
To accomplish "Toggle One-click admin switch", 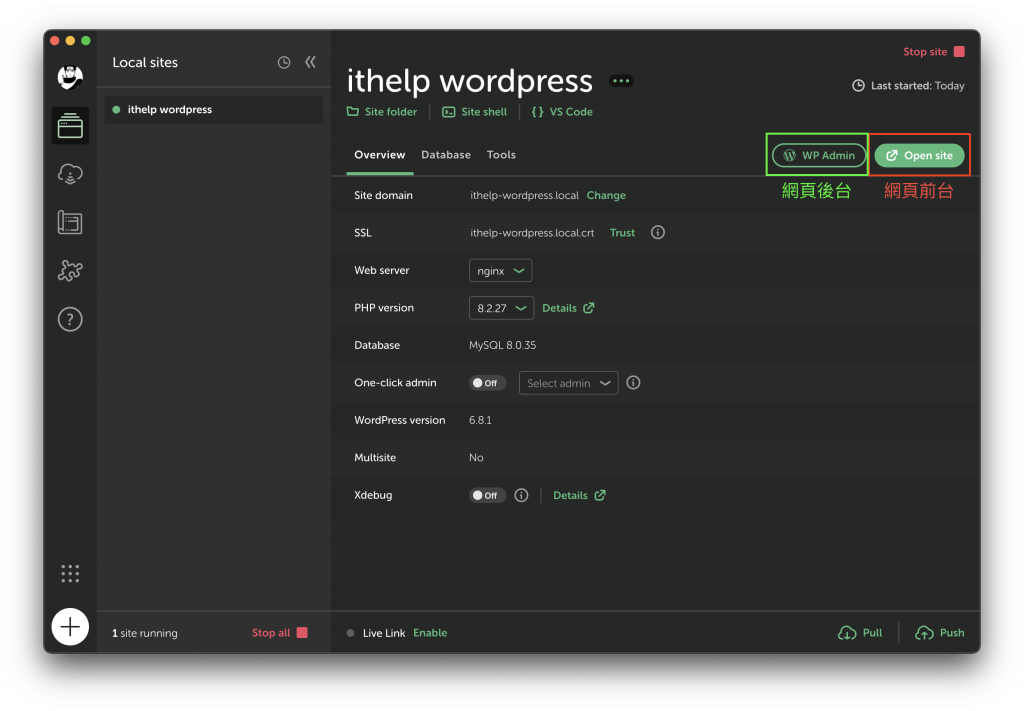I will pos(487,383).
